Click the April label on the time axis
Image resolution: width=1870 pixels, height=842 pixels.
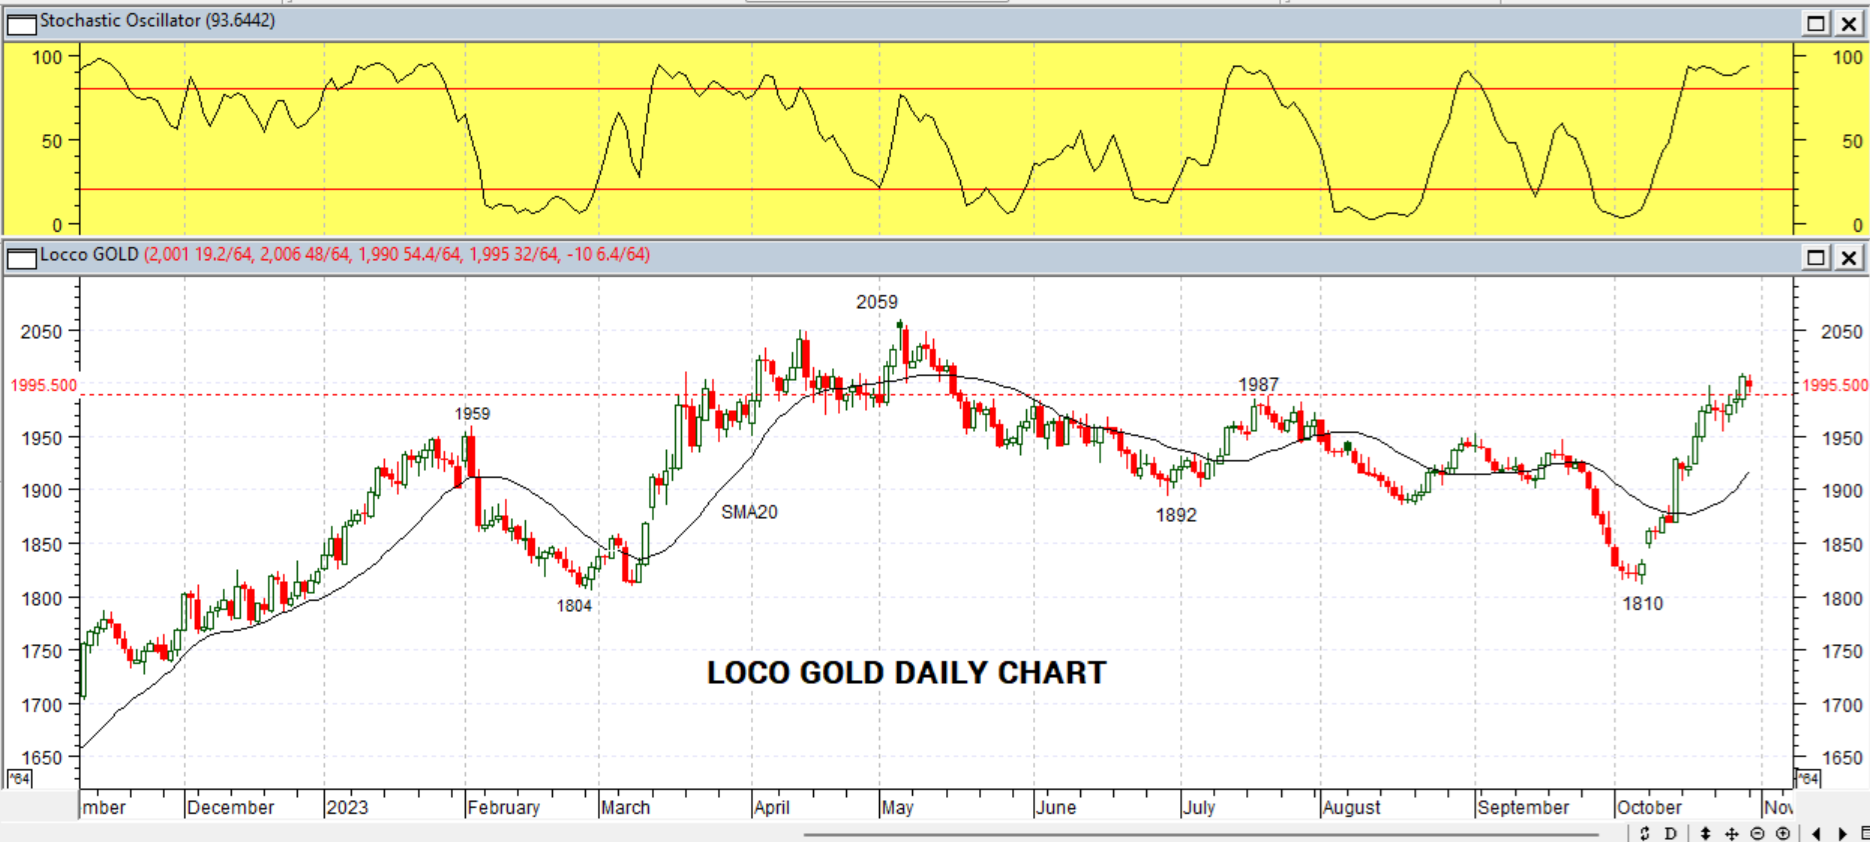[x=772, y=807]
